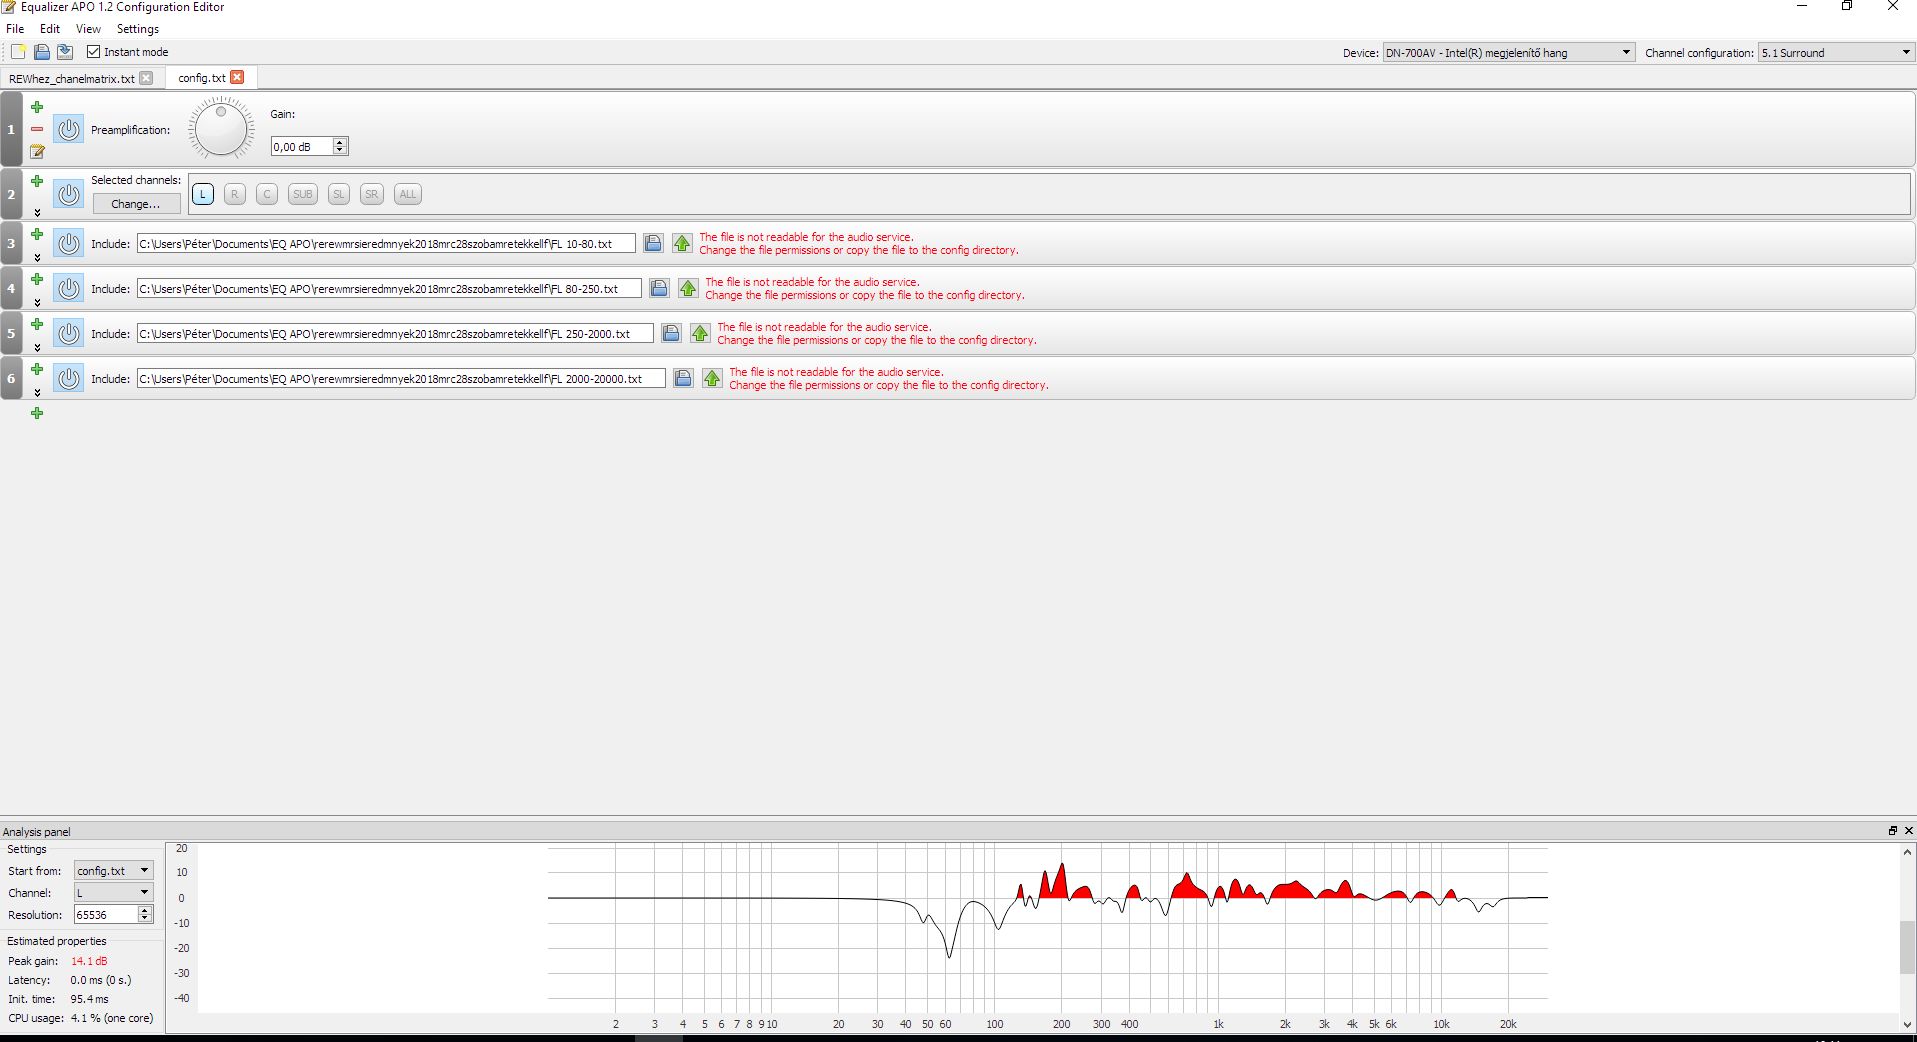Expand options for row 5
Screen dimensions: 1917x1042
(37, 347)
